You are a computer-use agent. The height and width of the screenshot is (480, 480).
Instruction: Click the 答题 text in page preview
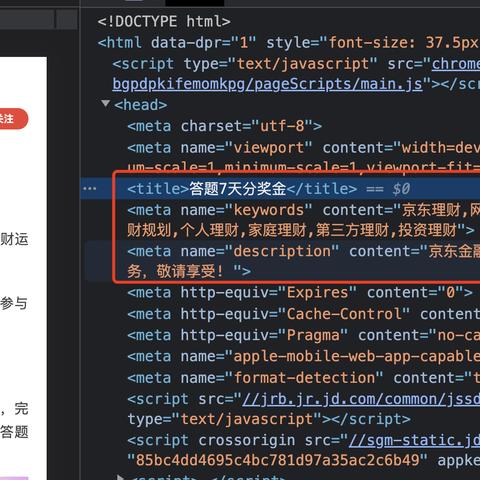14,432
